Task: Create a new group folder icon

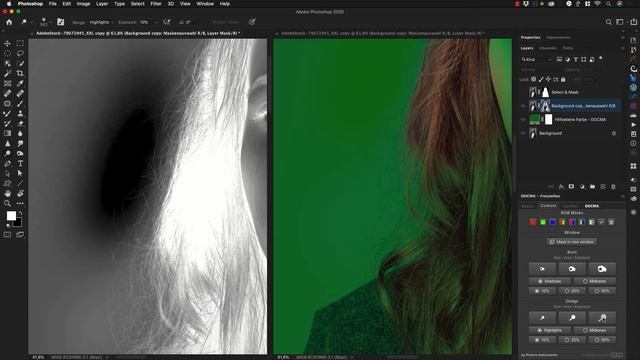Action: [592, 187]
